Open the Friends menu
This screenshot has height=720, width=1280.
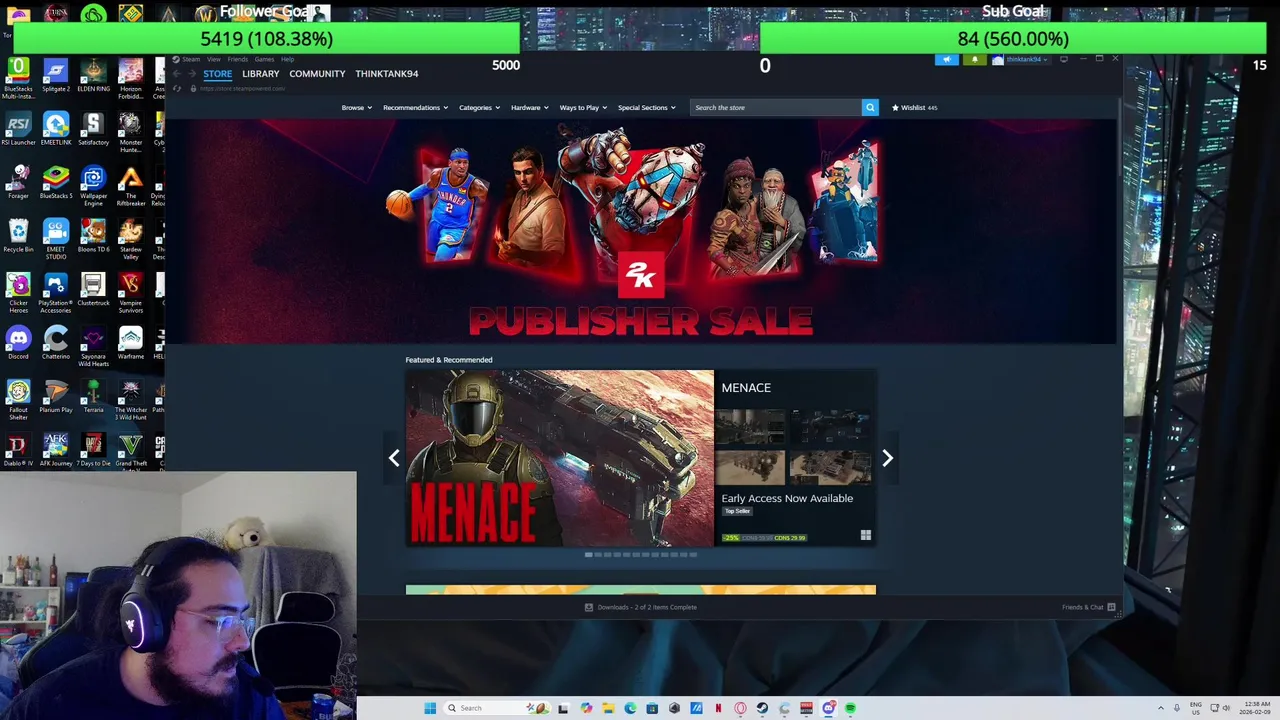point(237,59)
